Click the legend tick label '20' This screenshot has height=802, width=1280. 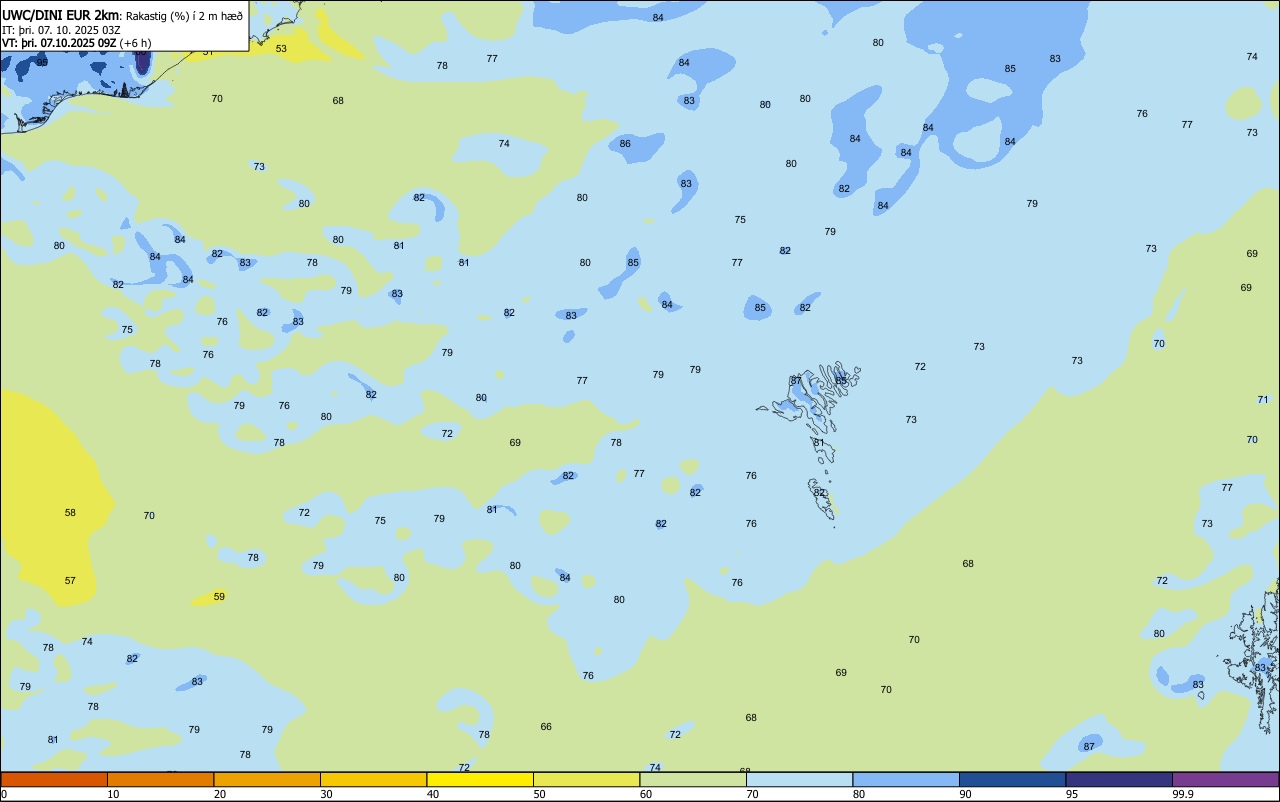tap(220, 794)
